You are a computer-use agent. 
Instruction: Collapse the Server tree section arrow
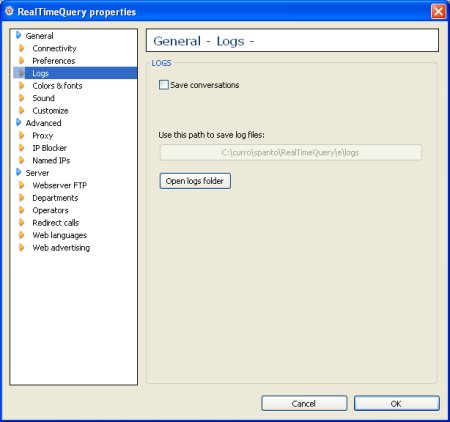tap(19, 173)
